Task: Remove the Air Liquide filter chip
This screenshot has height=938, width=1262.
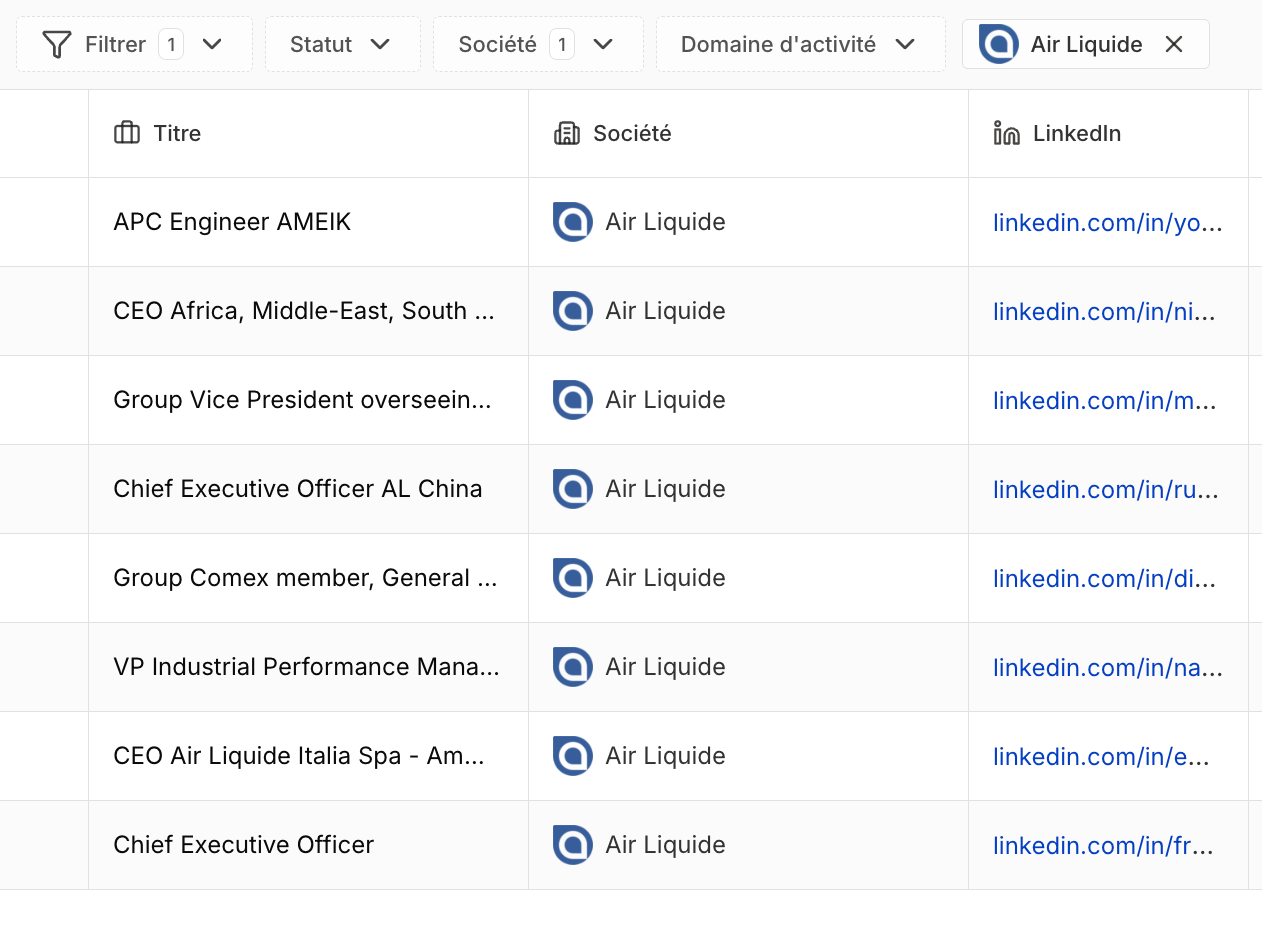Action: [1174, 44]
